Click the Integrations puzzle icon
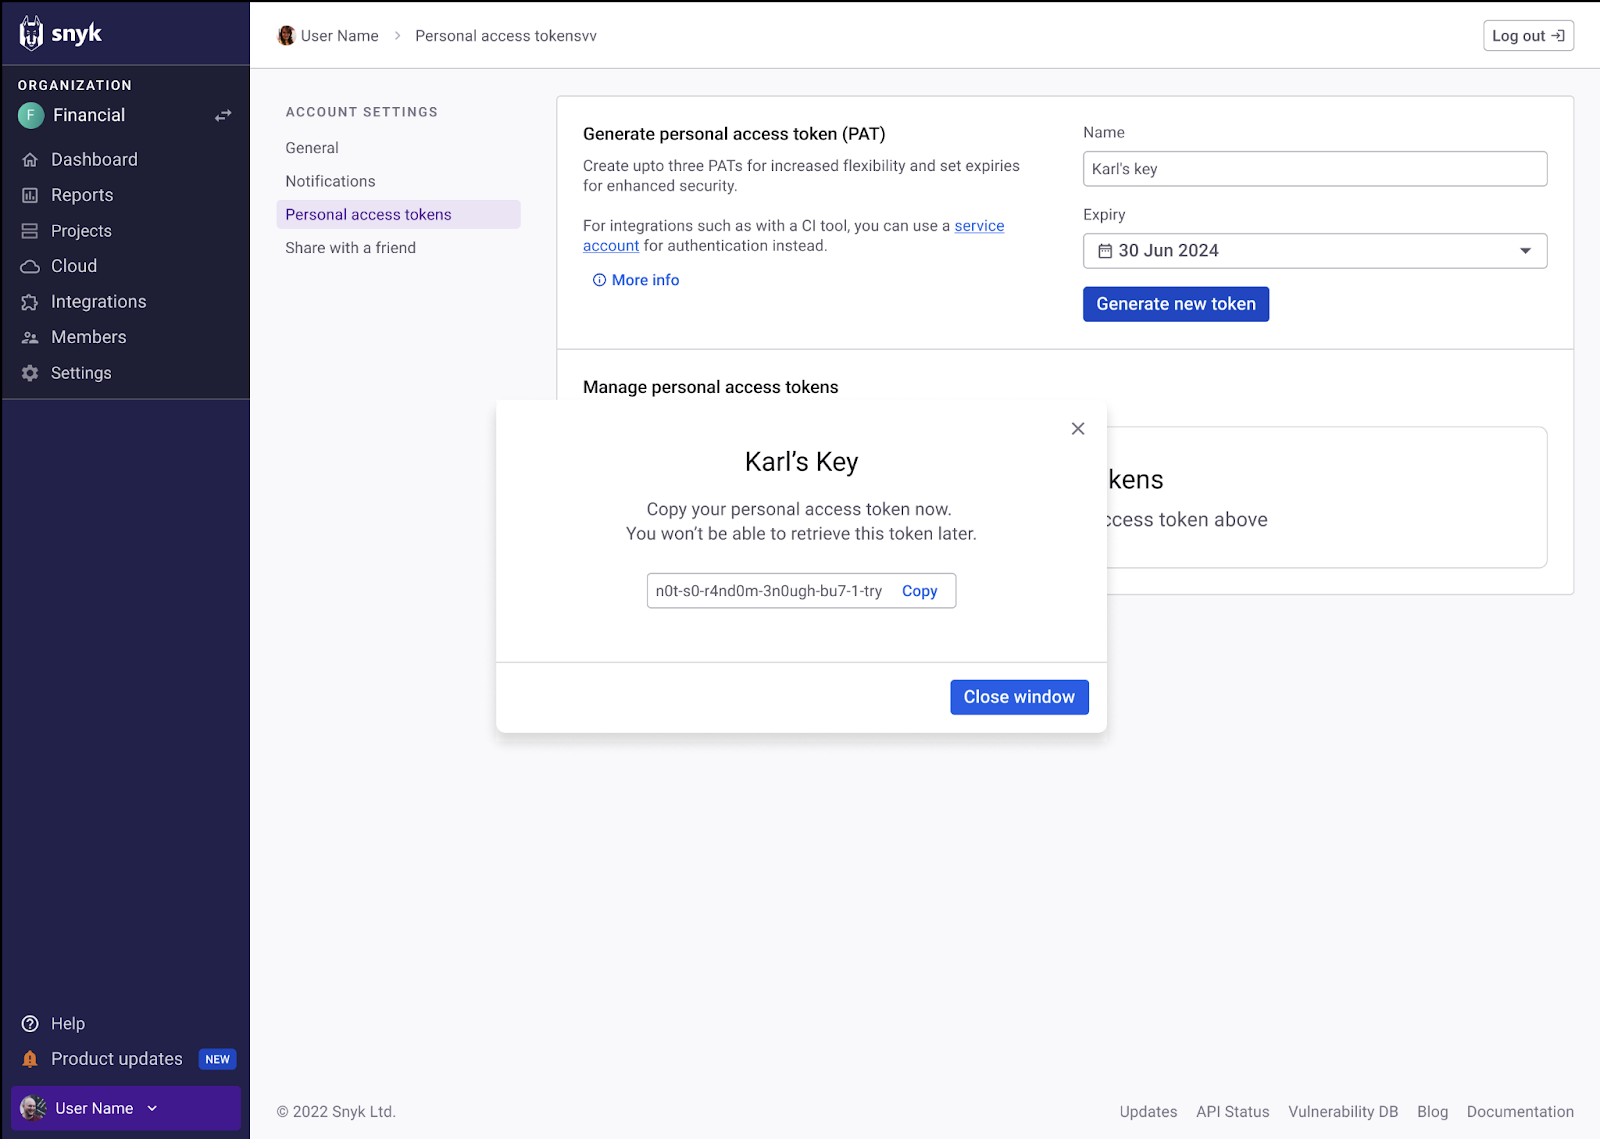This screenshot has height=1139, width=1600. (30, 302)
